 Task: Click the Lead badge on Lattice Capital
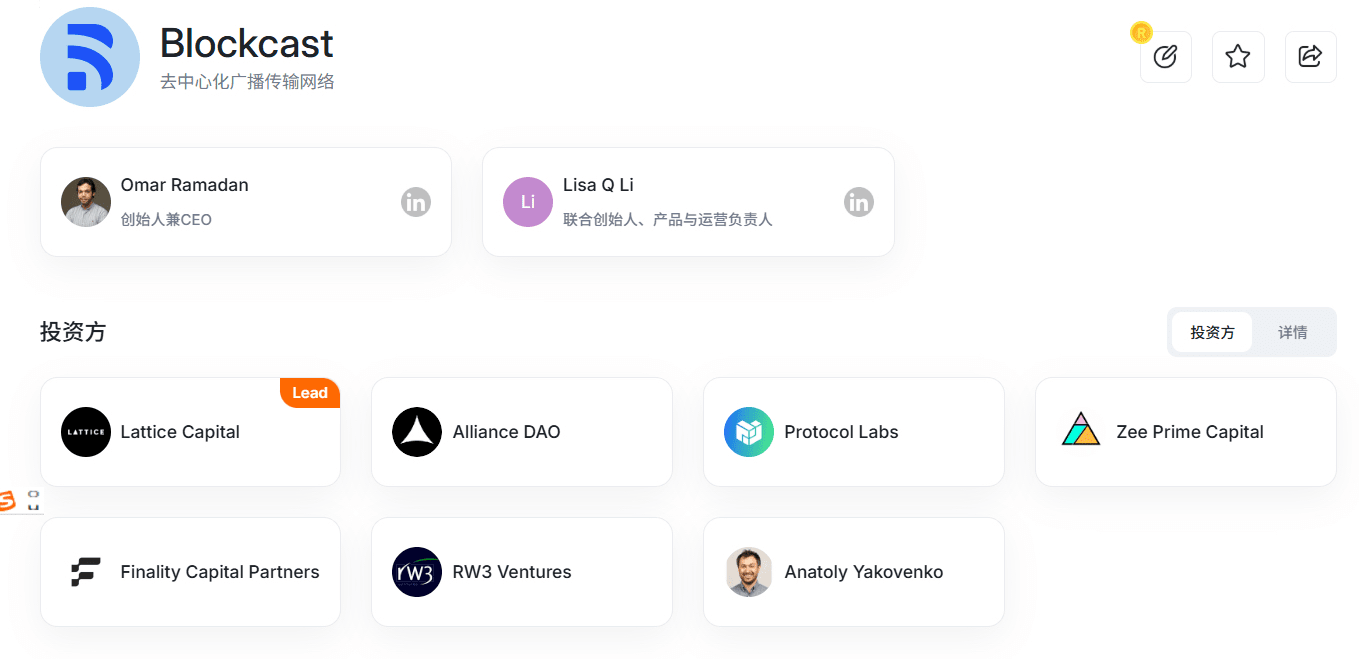(310, 393)
